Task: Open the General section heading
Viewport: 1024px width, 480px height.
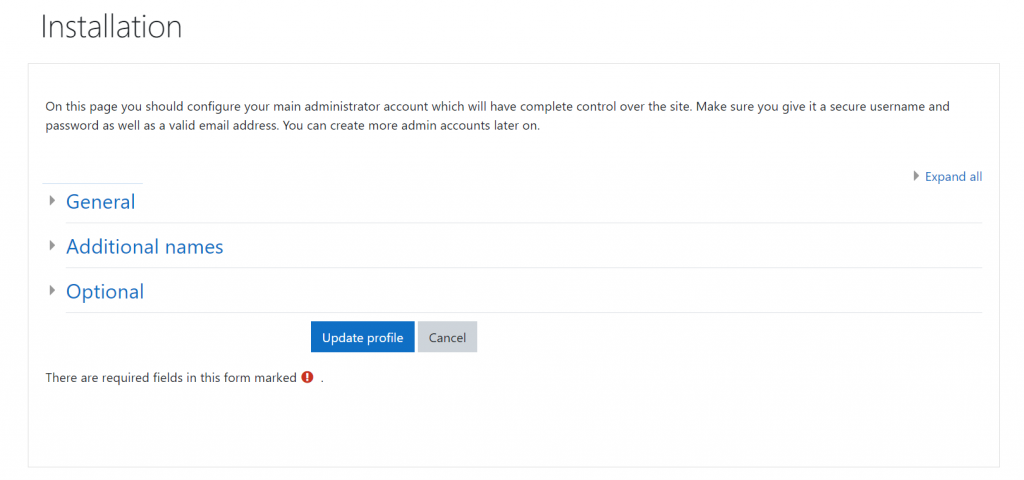Action: (100, 202)
